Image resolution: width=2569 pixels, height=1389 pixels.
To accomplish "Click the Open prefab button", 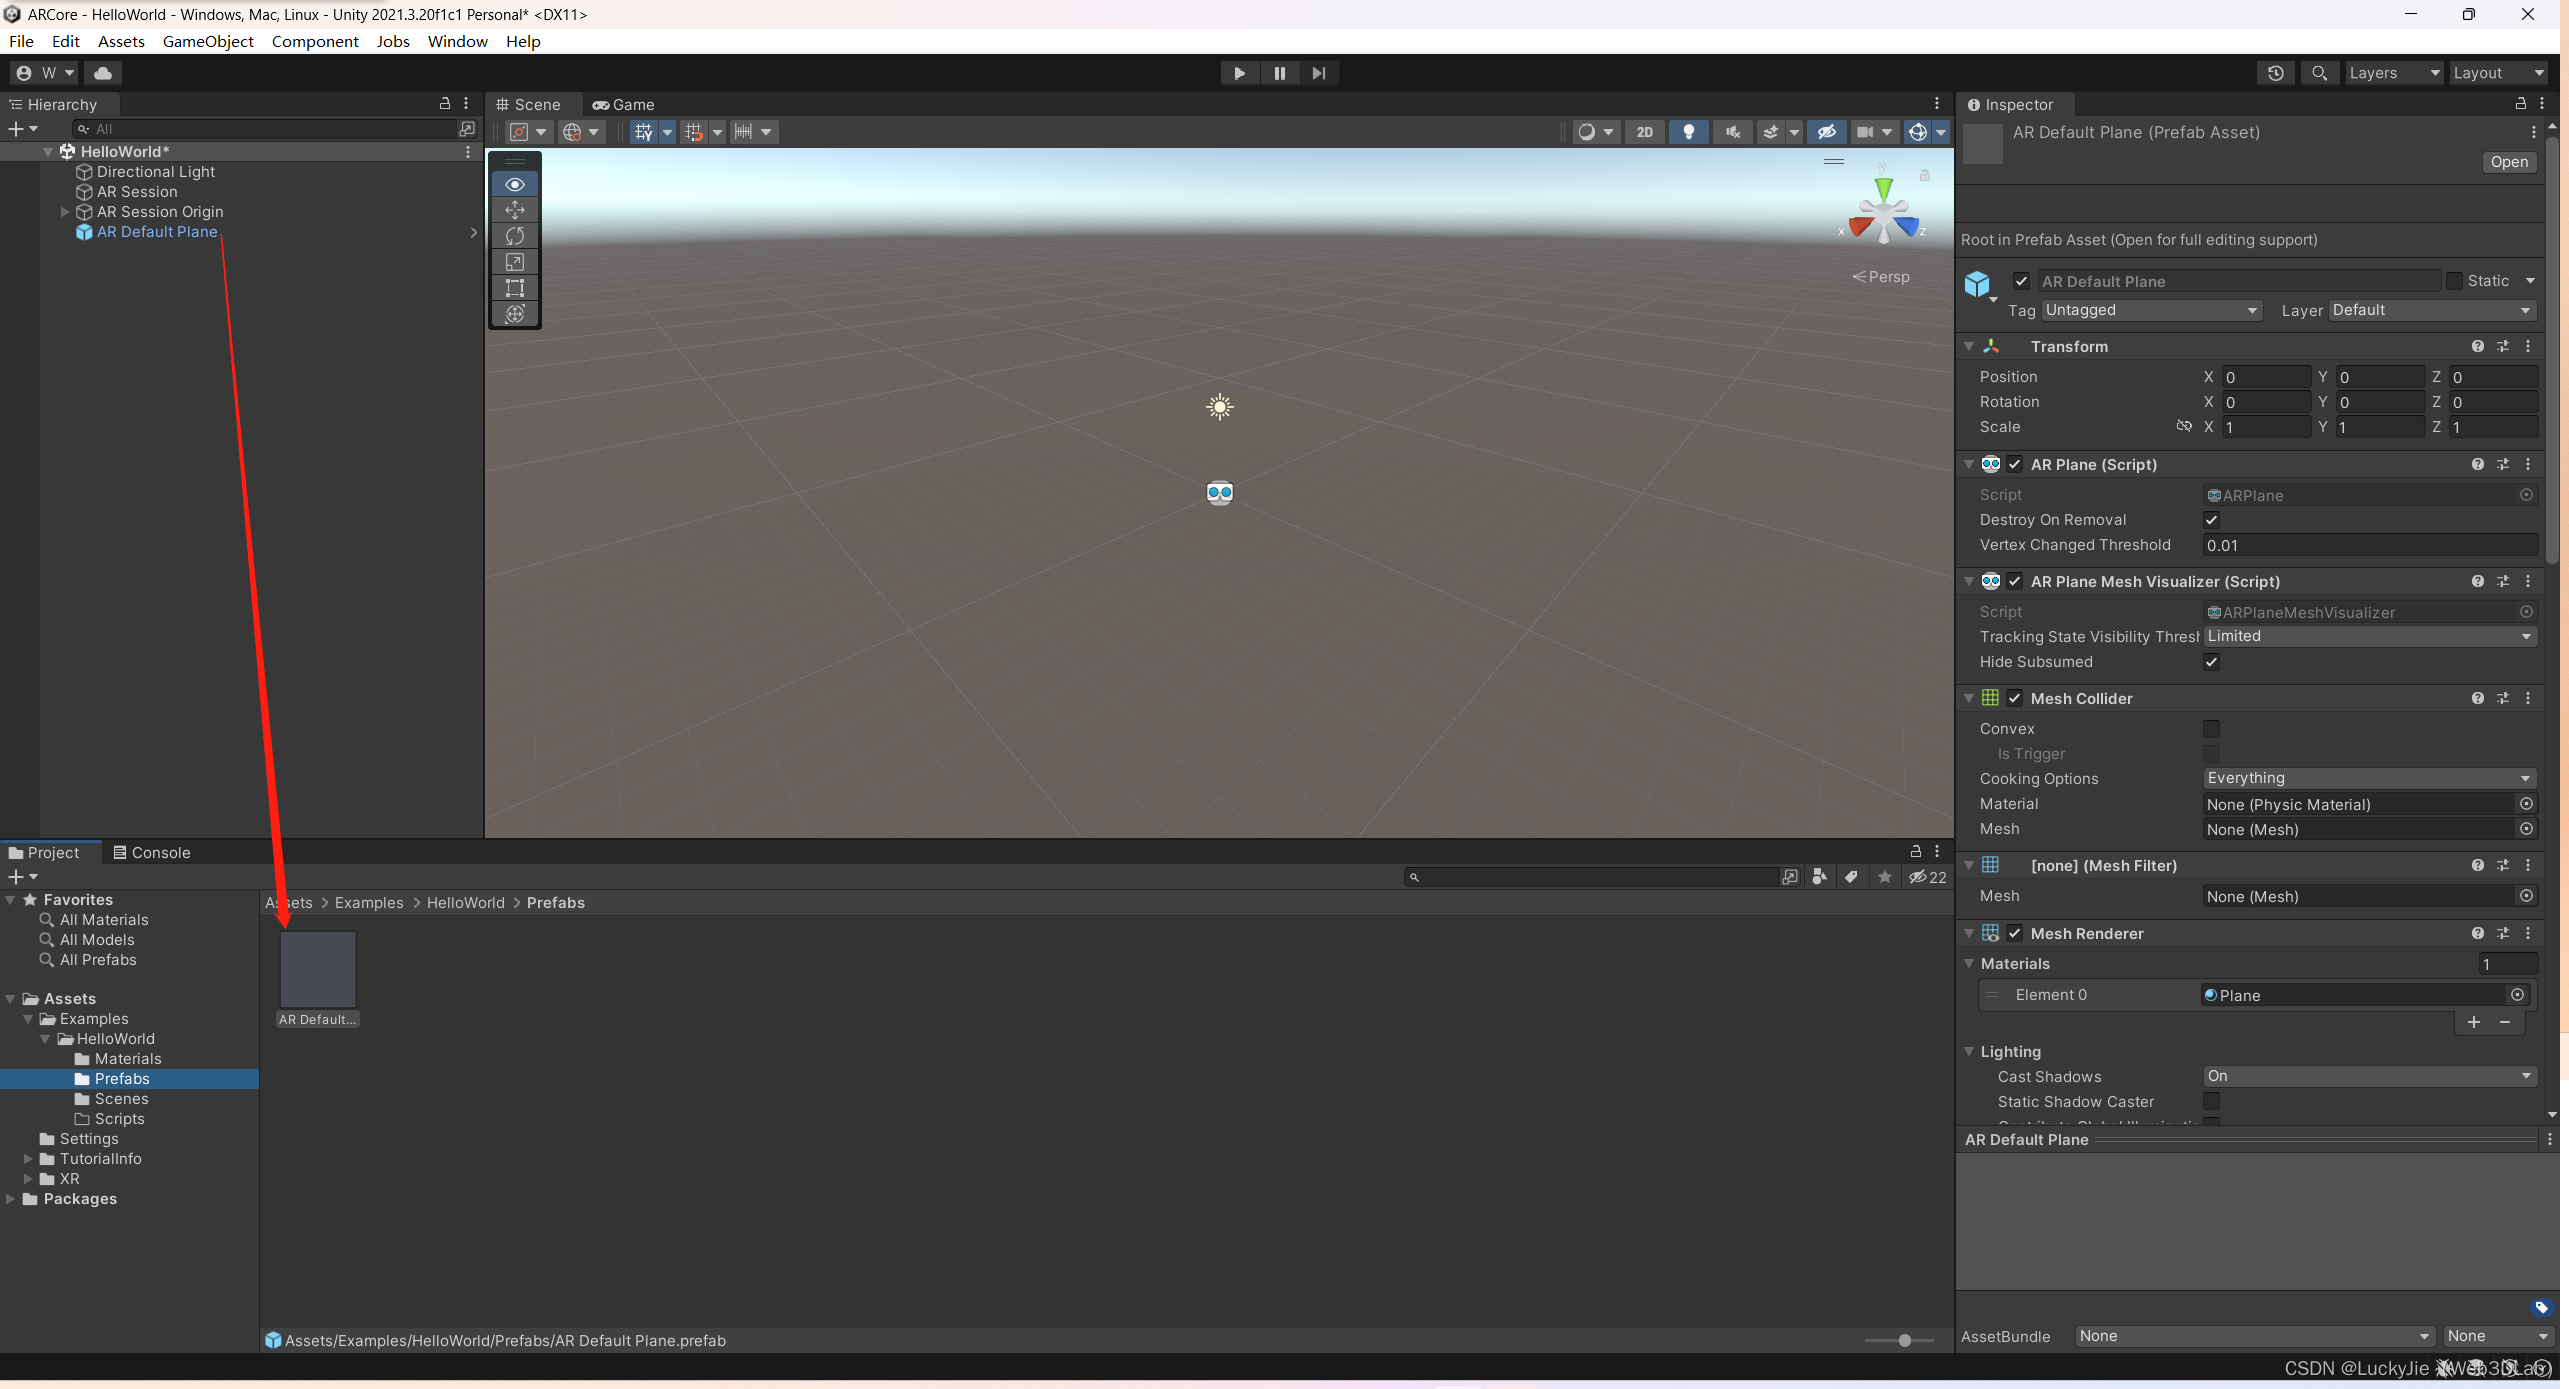I will tap(2508, 162).
